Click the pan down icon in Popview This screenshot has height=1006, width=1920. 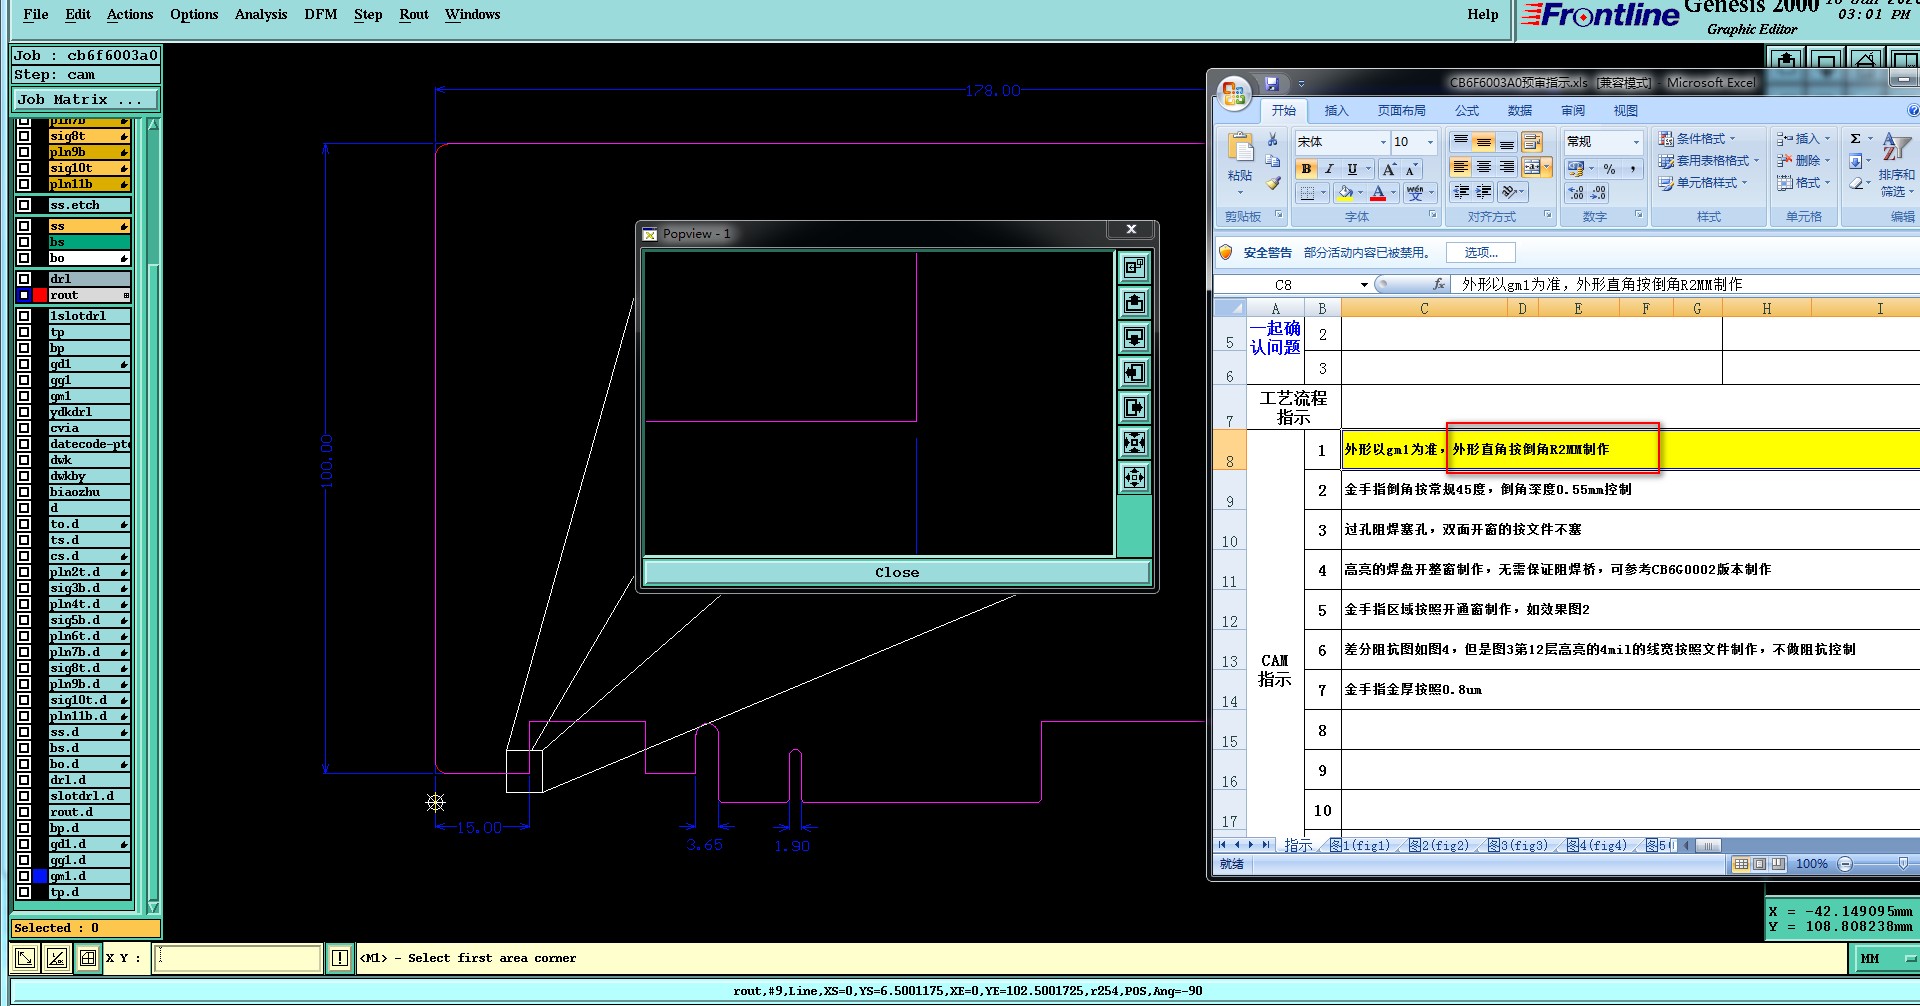pyautogui.click(x=1134, y=338)
